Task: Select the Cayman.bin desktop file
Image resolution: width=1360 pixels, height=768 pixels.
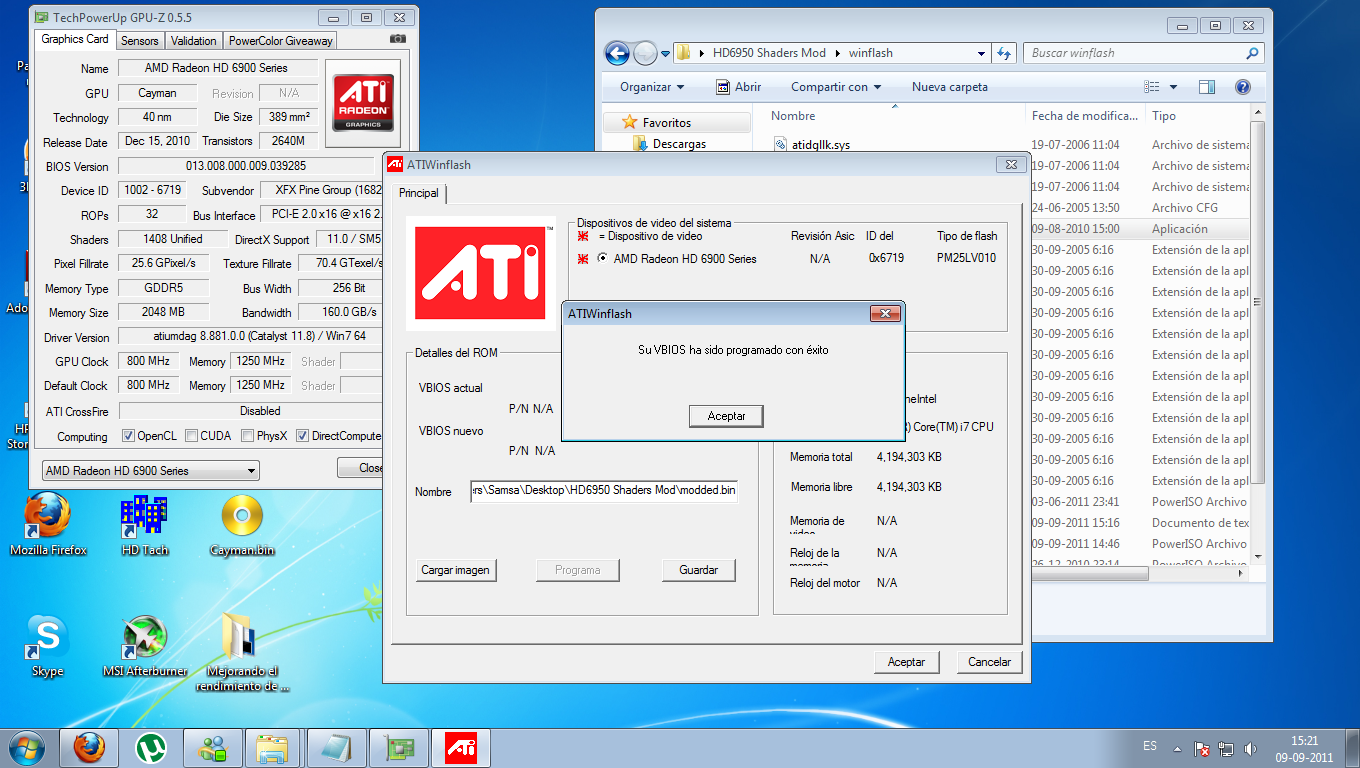Action: (x=242, y=524)
